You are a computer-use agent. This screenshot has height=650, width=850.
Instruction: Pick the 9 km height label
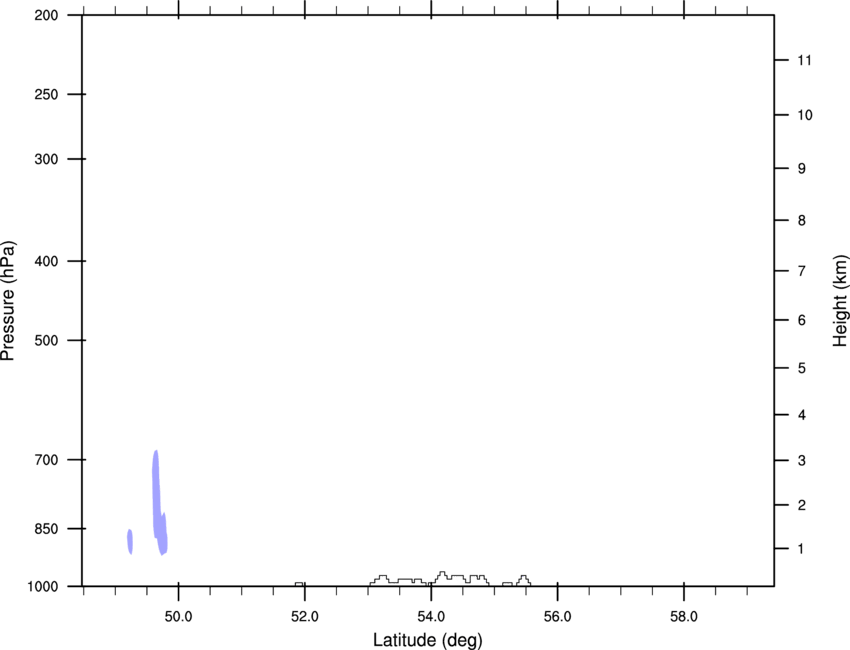pos(801,169)
